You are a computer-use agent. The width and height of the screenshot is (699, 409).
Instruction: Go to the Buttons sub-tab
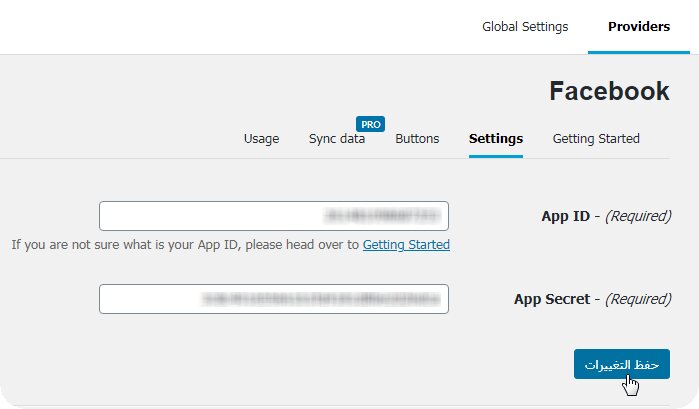pos(417,139)
